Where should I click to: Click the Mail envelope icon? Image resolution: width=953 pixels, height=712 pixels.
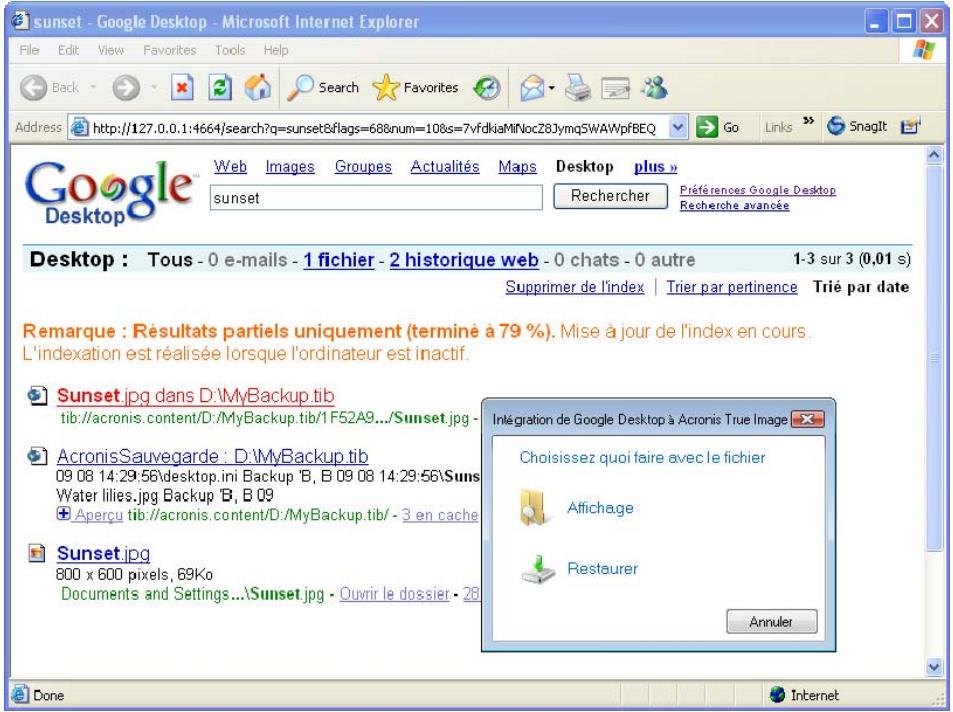[x=532, y=88]
